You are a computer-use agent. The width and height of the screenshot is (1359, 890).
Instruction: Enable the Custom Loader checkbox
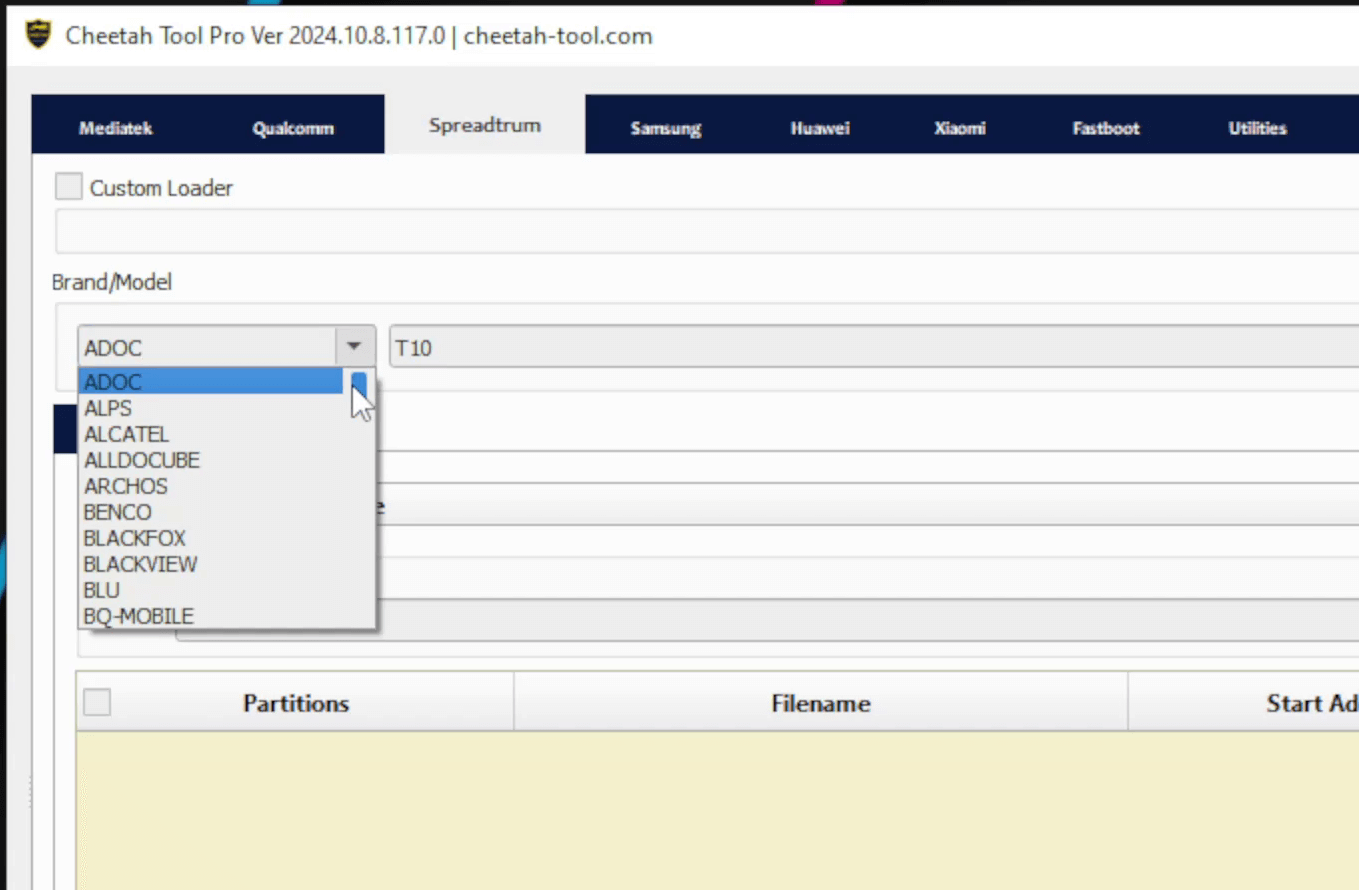pos(68,187)
